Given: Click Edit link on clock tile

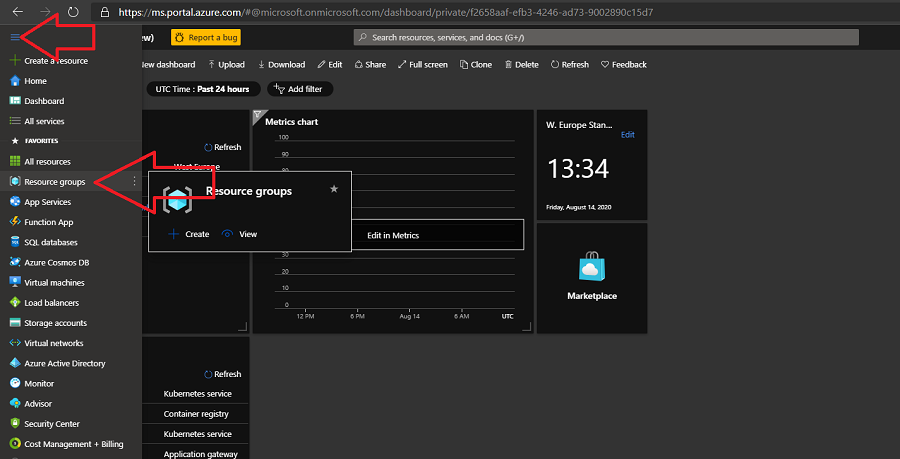Looking at the screenshot, I should coord(627,134).
